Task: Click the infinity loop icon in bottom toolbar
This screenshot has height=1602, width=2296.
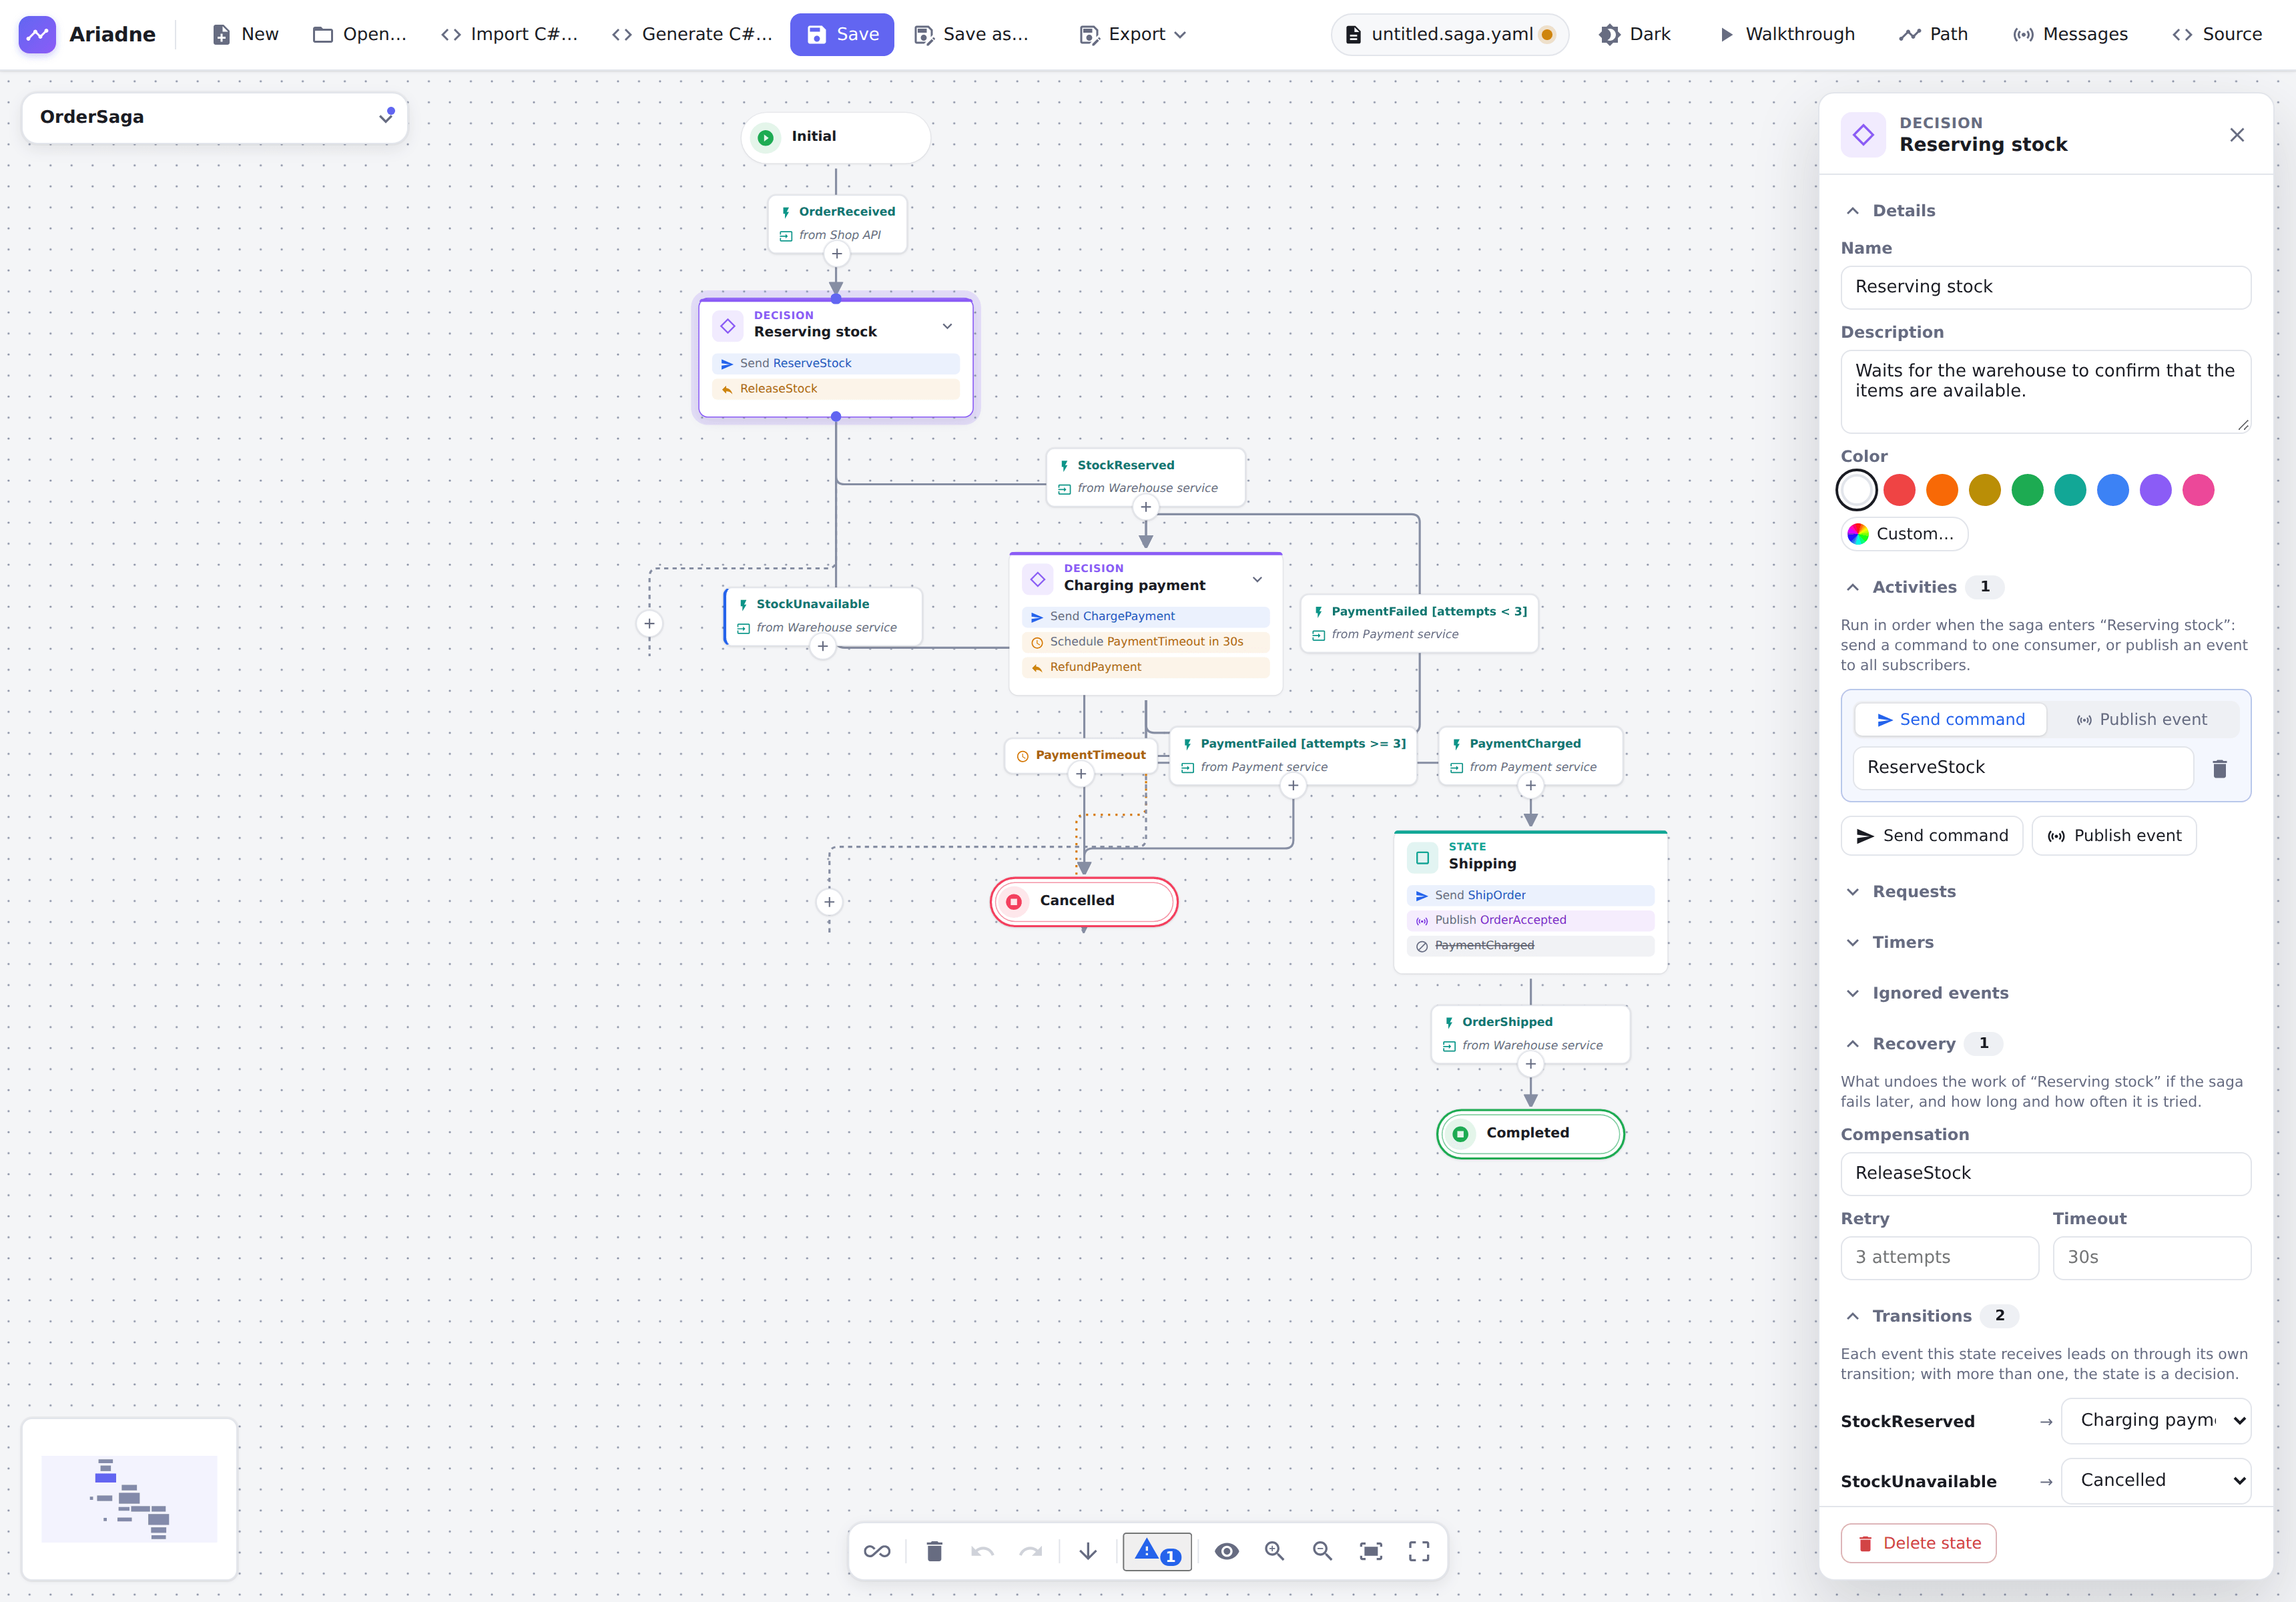Action: click(877, 1551)
